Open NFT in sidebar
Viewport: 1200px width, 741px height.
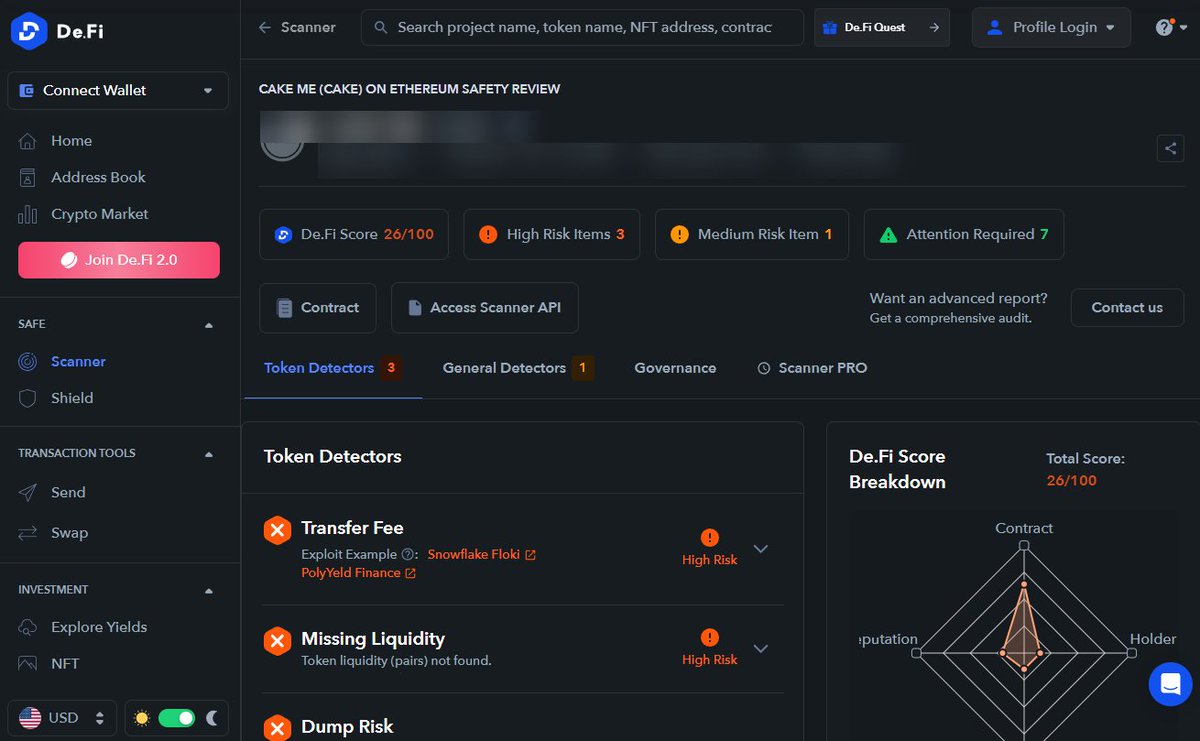[64, 663]
